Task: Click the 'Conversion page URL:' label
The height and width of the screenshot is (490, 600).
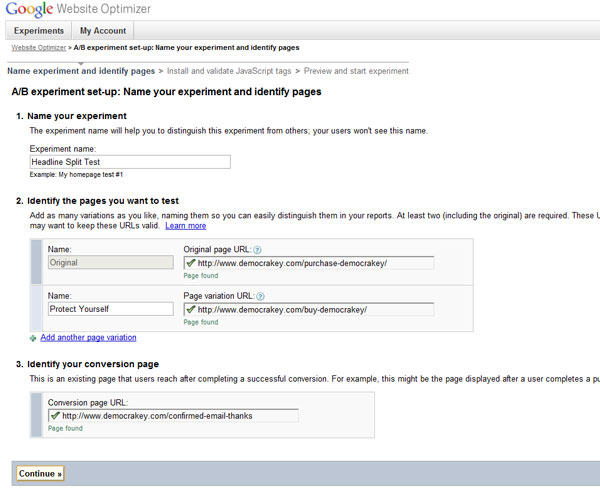Action: pos(88,403)
